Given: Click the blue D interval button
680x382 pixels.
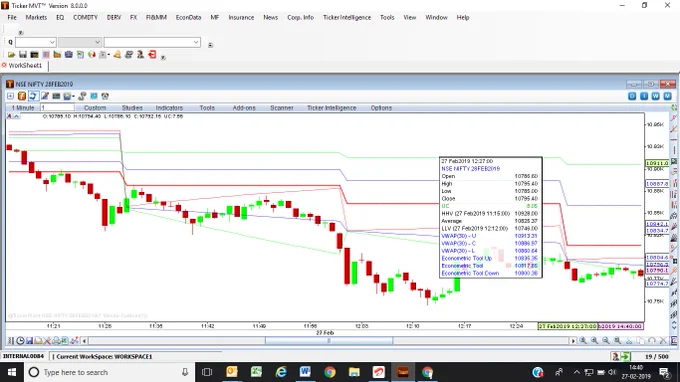Looking at the screenshot, I should [632, 96].
